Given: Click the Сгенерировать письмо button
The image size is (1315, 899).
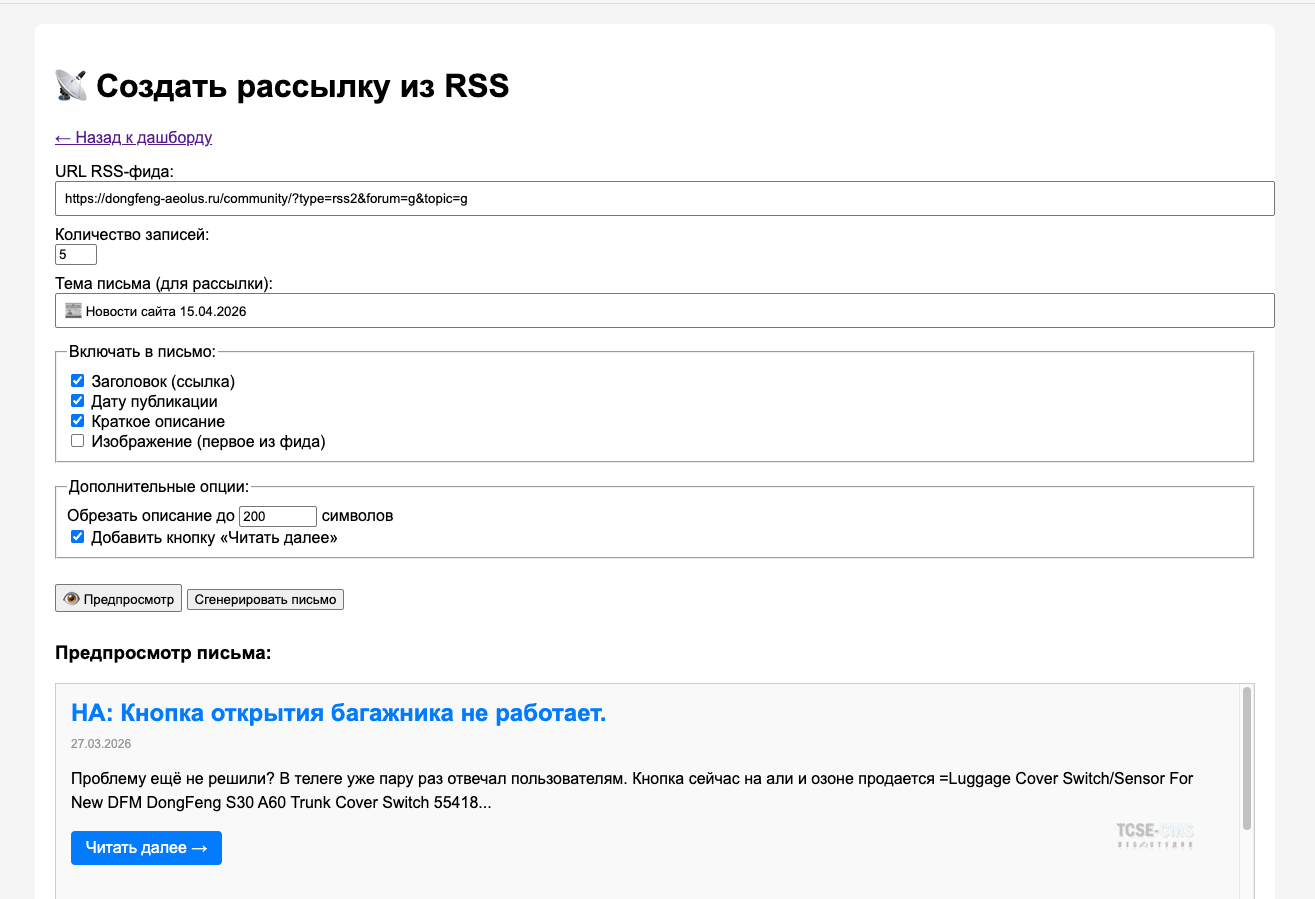Looking at the screenshot, I should coord(265,600).
